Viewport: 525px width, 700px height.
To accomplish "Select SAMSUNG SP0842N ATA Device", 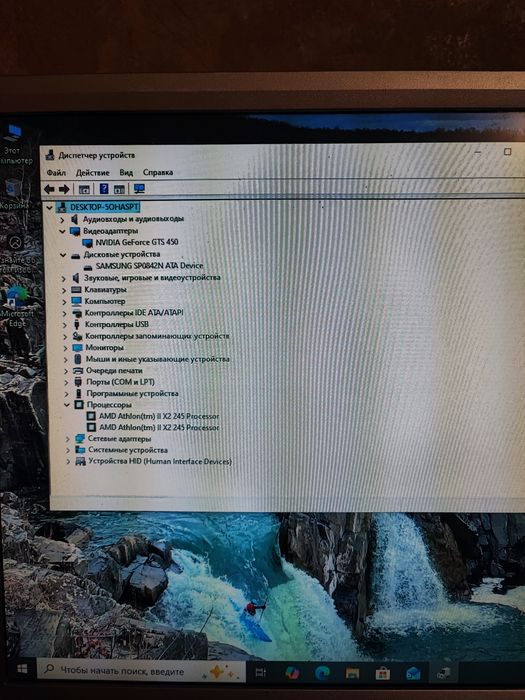I will 149,266.
